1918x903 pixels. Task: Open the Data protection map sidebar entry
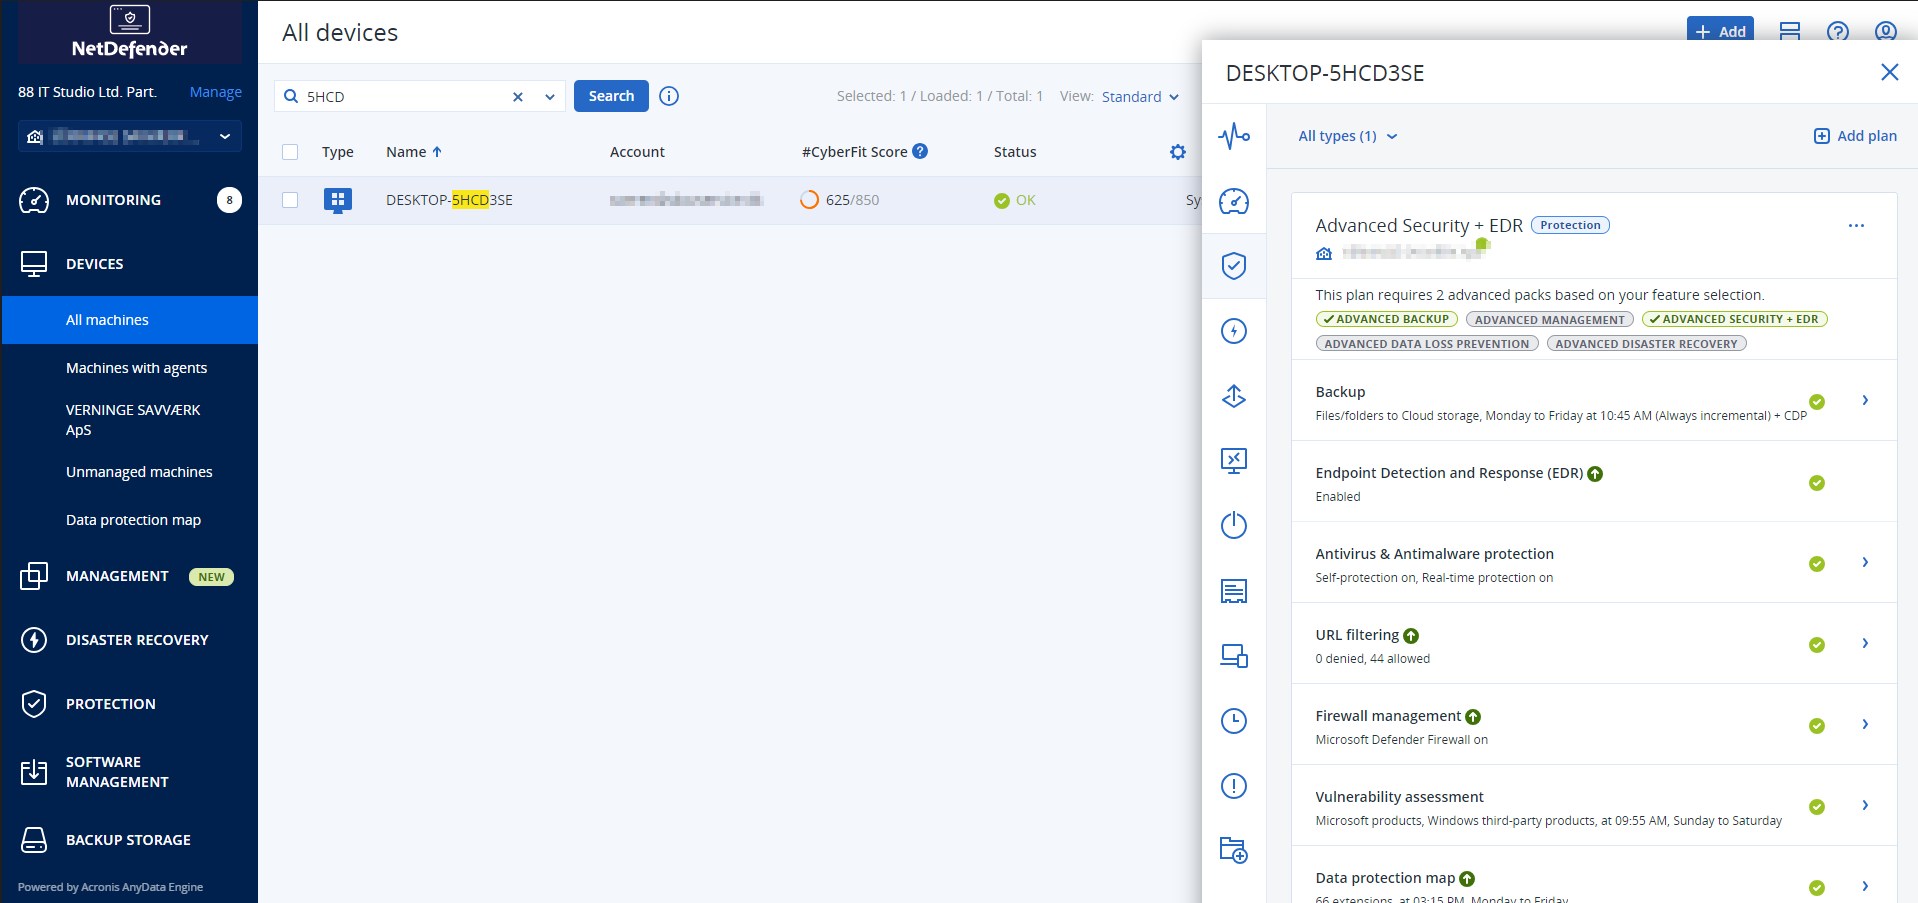click(133, 519)
